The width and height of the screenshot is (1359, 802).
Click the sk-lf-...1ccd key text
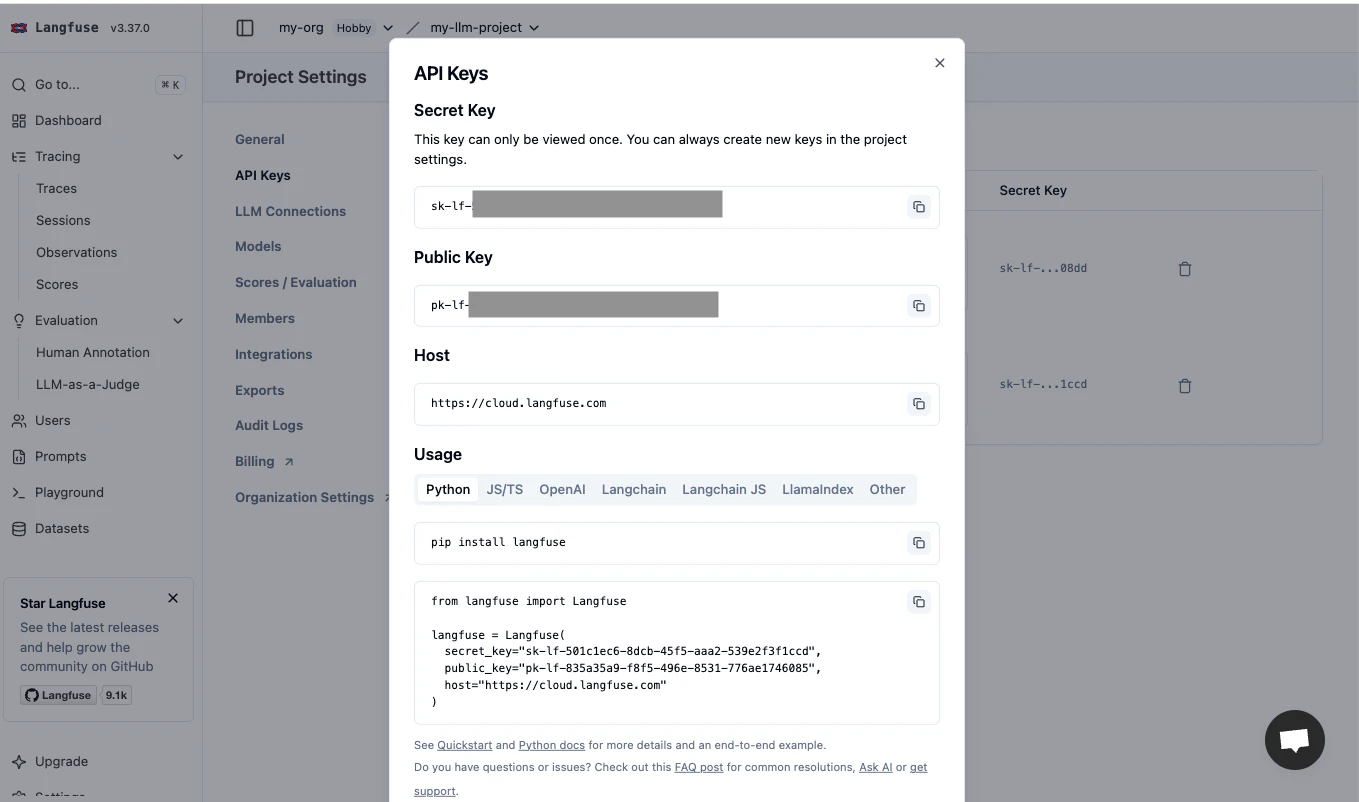[x=1043, y=385]
